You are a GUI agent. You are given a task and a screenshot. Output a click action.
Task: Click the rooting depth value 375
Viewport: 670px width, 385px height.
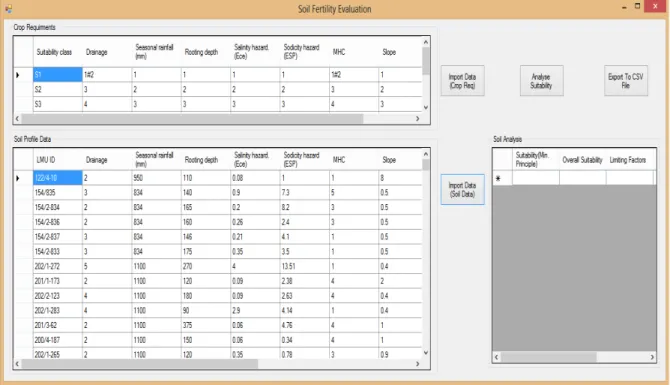point(206,325)
